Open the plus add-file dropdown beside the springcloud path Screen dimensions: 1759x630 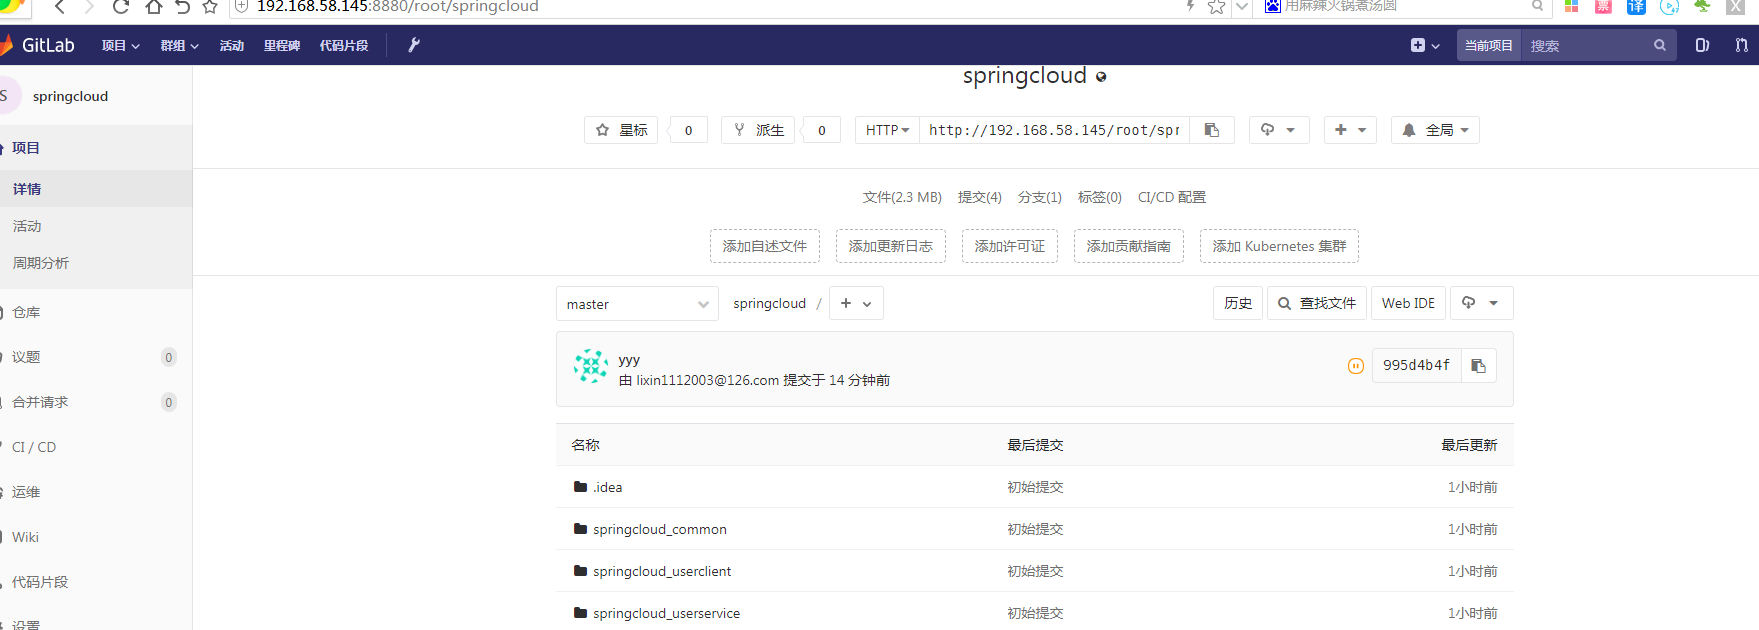click(856, 303)
